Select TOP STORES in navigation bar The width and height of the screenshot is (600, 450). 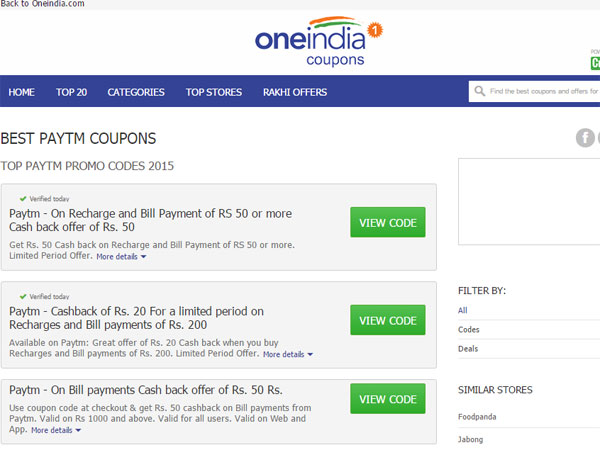click(214, 93)
